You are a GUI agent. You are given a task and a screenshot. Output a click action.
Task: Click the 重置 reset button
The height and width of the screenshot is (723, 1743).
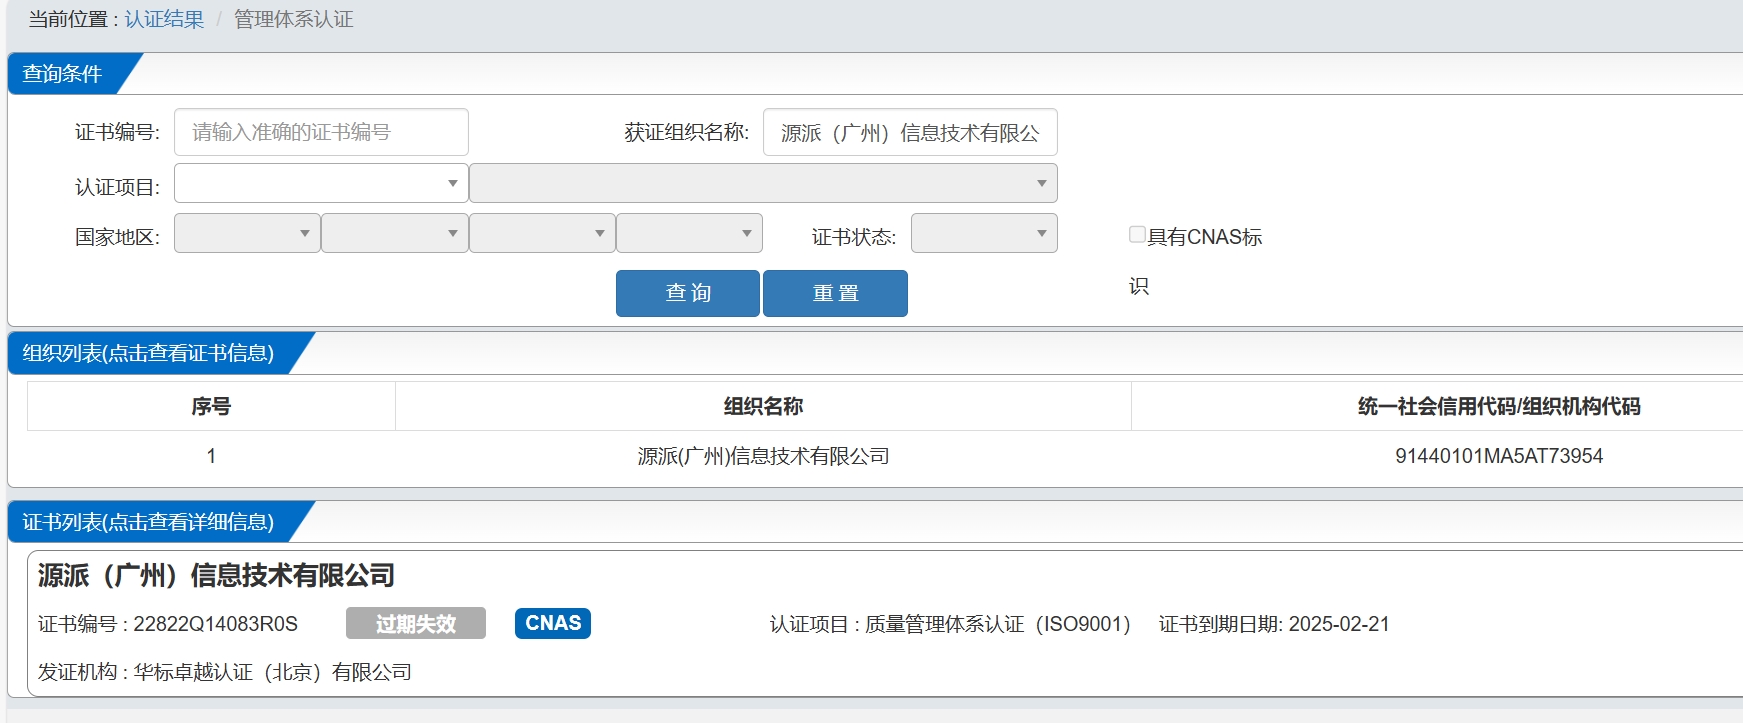835,293
